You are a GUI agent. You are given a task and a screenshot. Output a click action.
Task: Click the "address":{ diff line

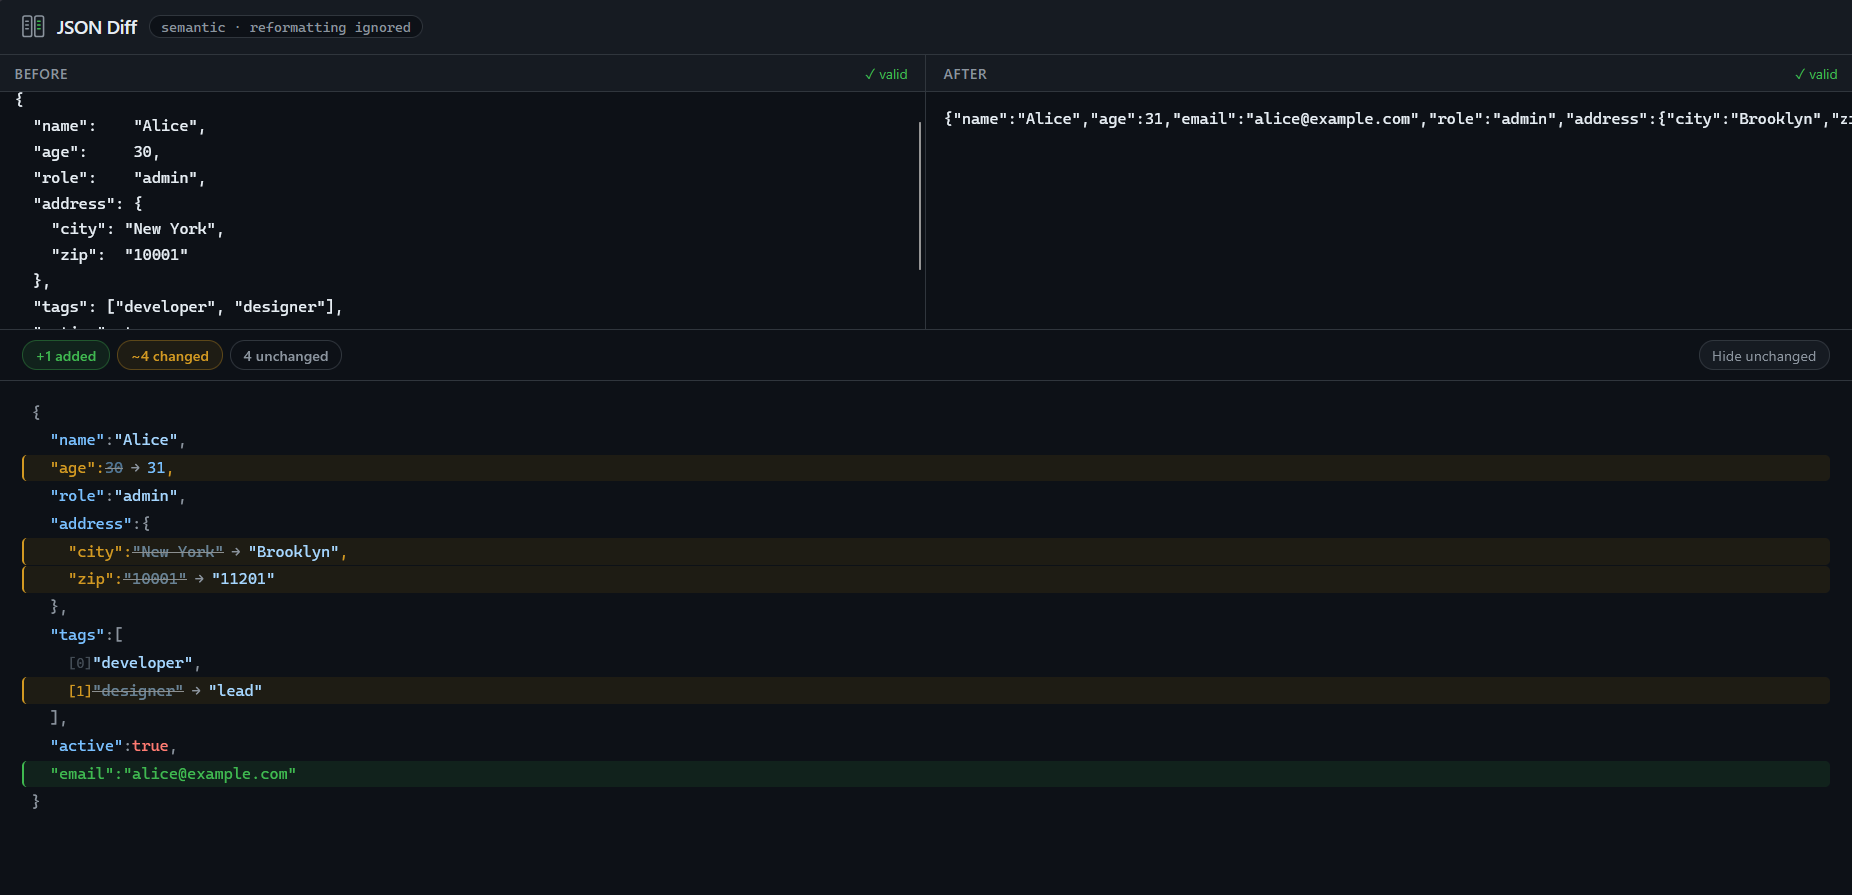coord(926,524)
